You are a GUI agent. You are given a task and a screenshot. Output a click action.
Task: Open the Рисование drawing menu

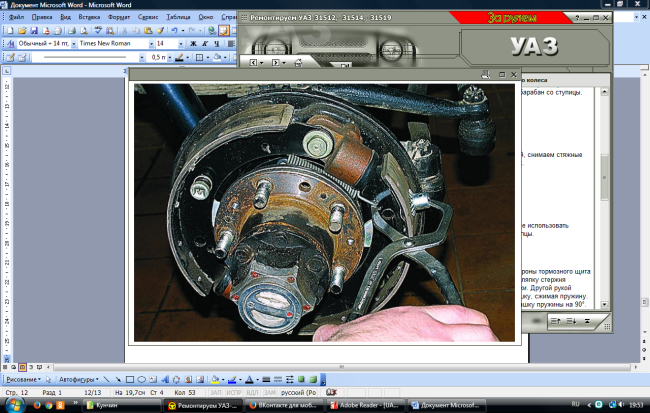coord(24,379)
